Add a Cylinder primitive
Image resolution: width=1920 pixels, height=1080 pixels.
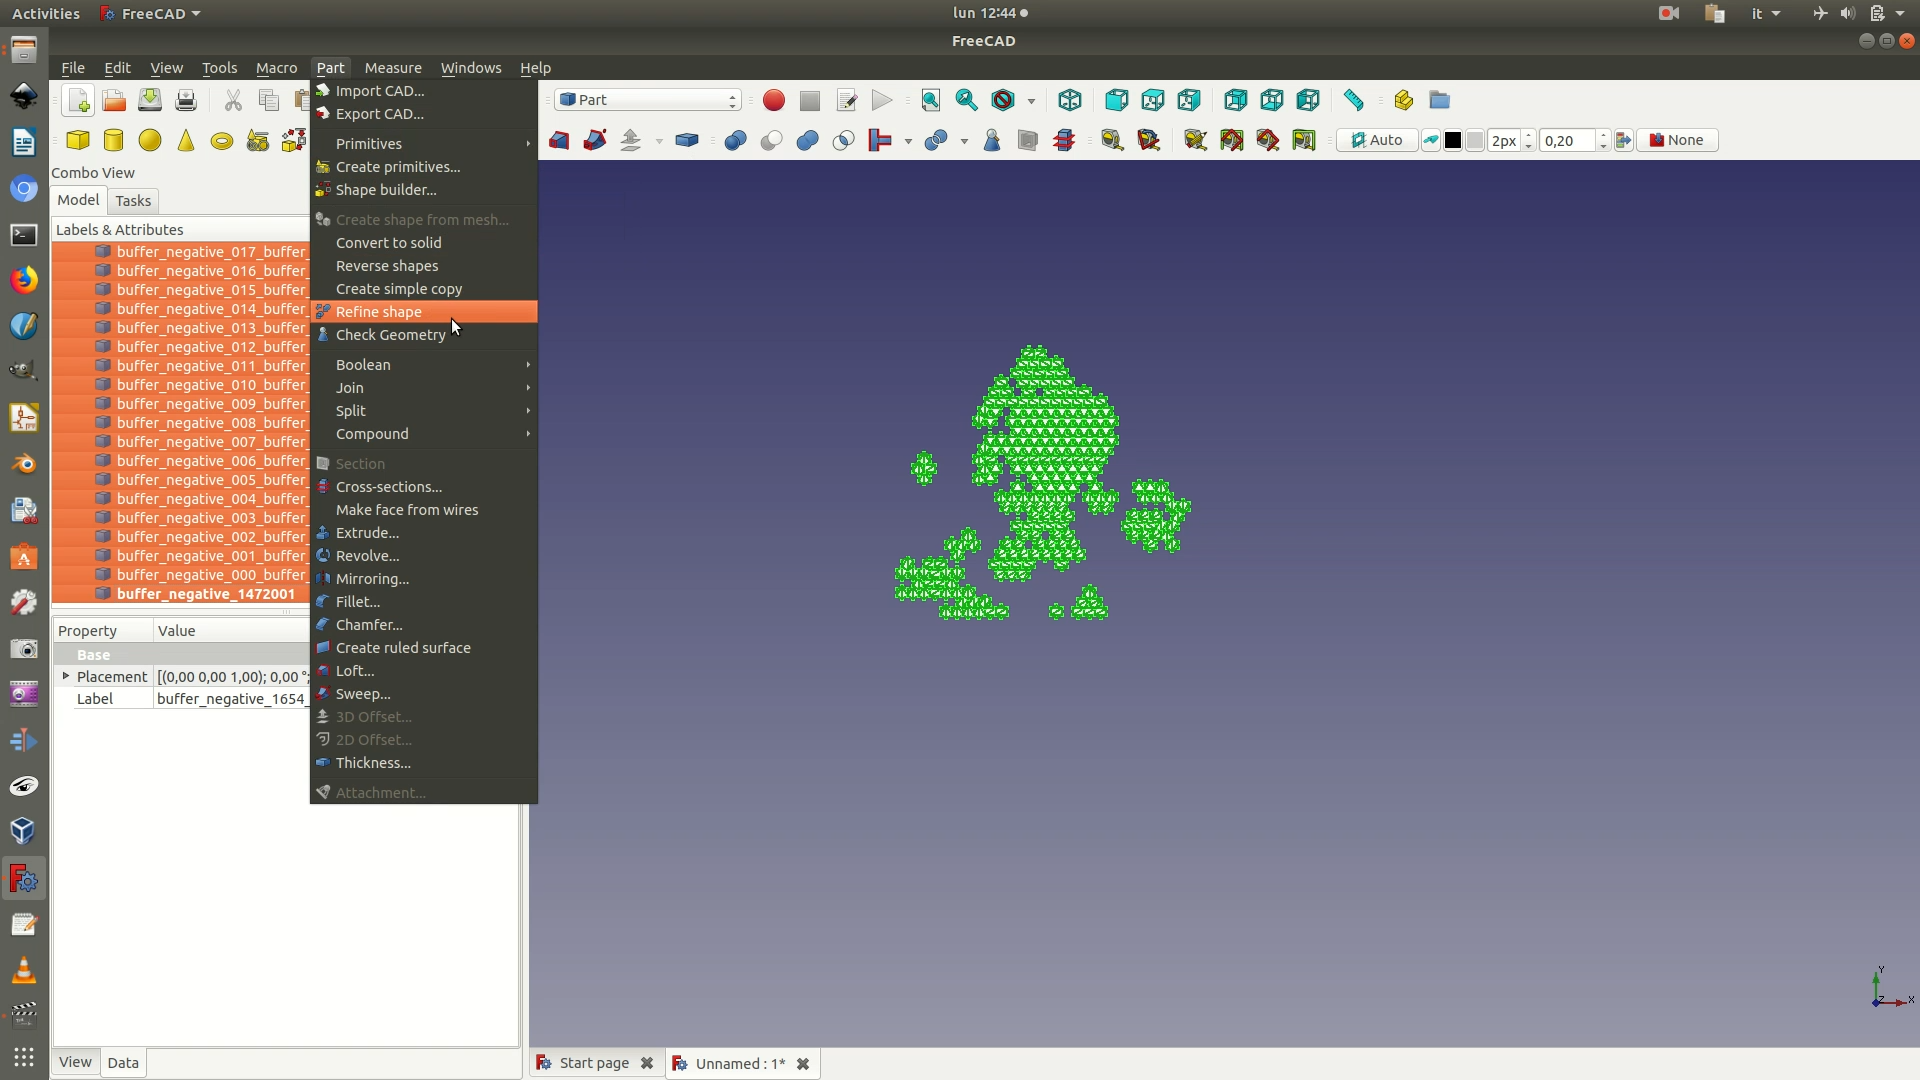click(x=114, y=141)
